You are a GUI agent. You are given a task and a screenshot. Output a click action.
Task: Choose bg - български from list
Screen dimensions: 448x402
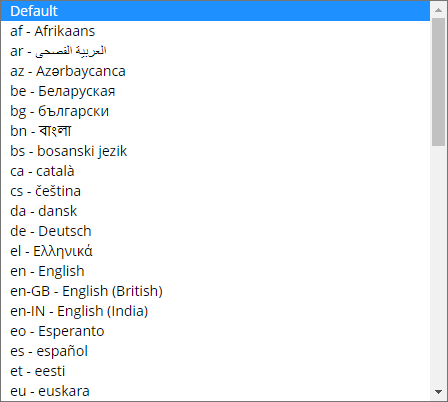click(x=215, y=111)
